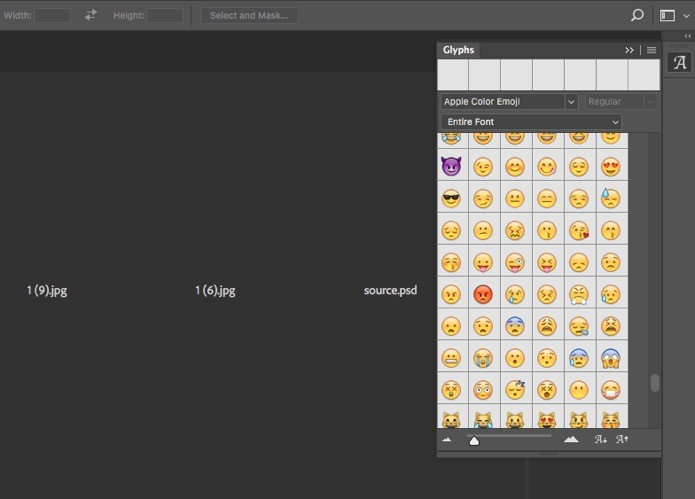Image resolution: width=695 pixels, height=499 pixels.
Task: Select the heart-eyes face emoji glyph
Action: click(x=611, y=167)
